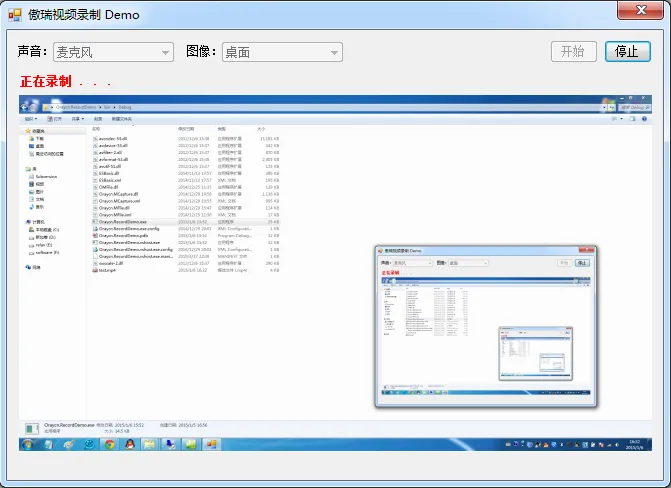Click the 停止 button to stop recording
This screenshot has height=488, width=671.
click(627, 52)
